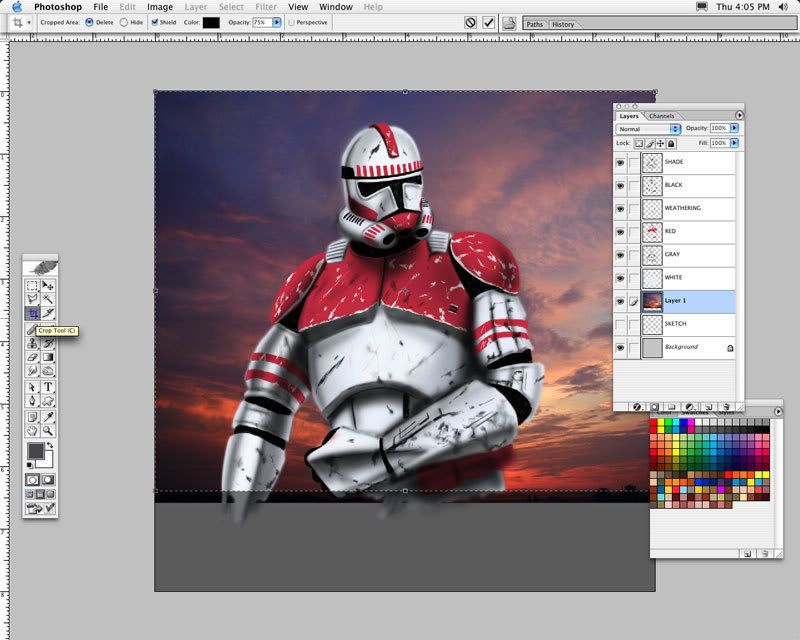Screen dimensions: 800x640
Task: Swap foreground and background colors
Action: 50,445
